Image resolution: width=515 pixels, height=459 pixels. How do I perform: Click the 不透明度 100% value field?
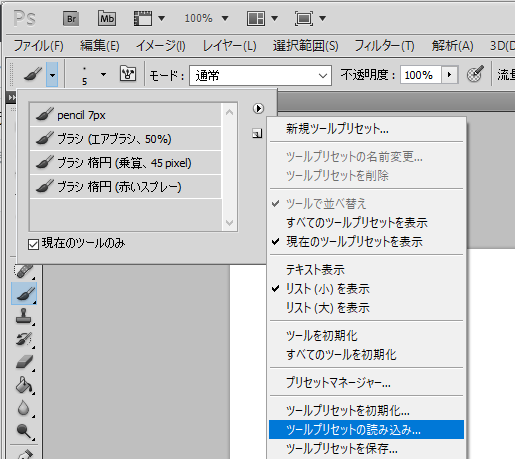421,75
